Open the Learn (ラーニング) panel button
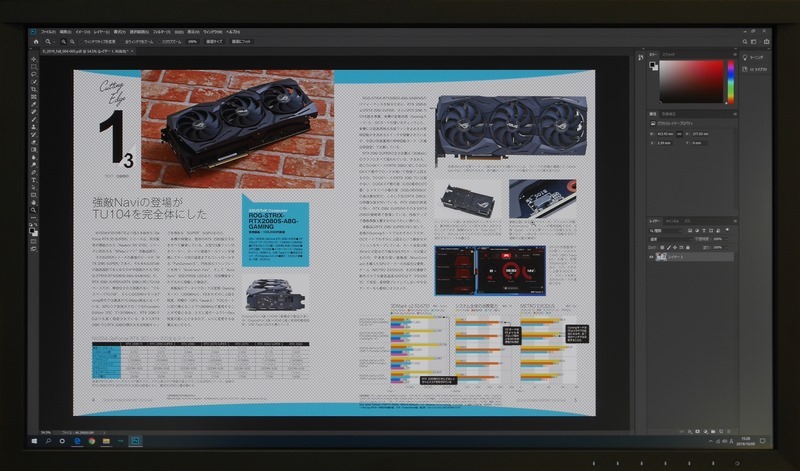This screenshot has width=800, height=471. point(753,57)
